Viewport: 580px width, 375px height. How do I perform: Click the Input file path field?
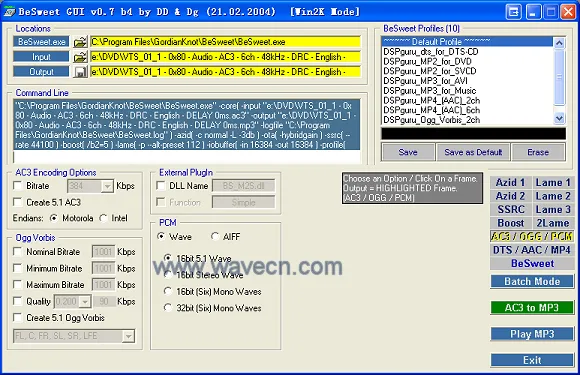point(225,57)
